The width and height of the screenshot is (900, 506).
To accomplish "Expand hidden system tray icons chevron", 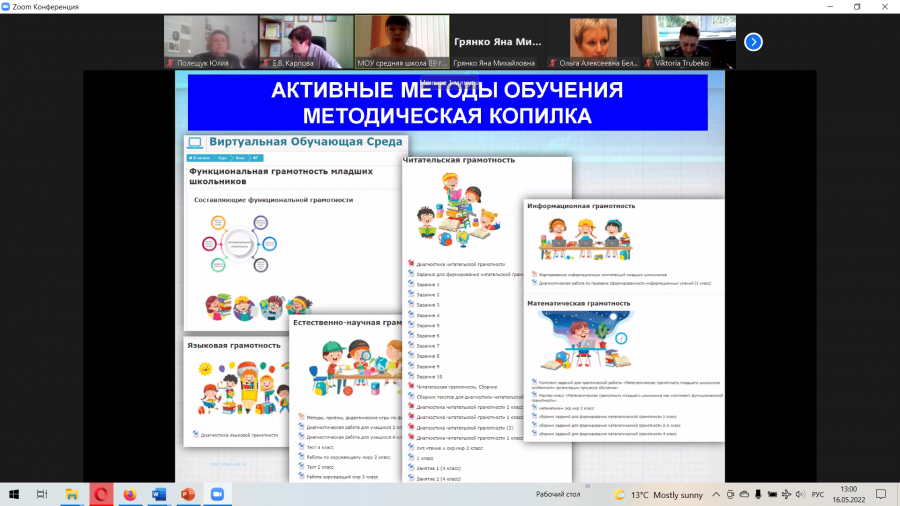I will (x=716, y=495).
